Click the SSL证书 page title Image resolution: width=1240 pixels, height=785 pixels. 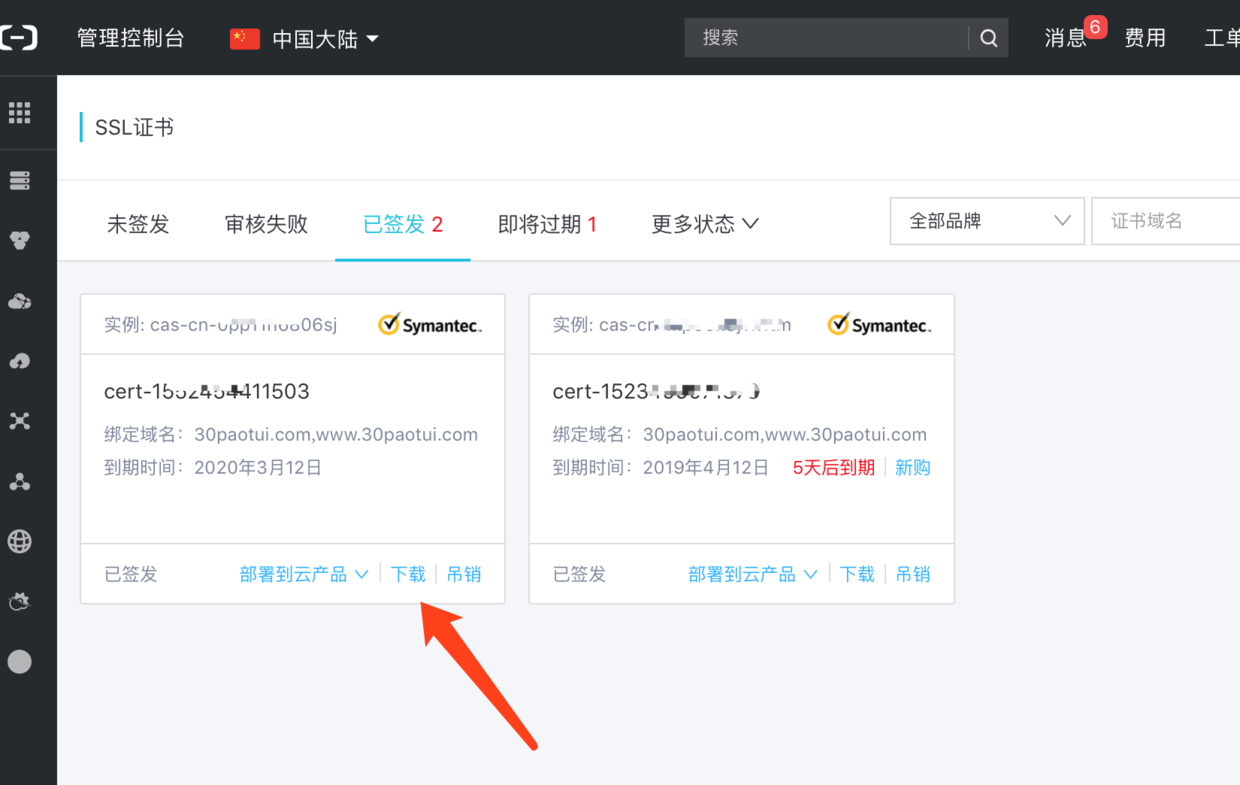coord(134,128)
